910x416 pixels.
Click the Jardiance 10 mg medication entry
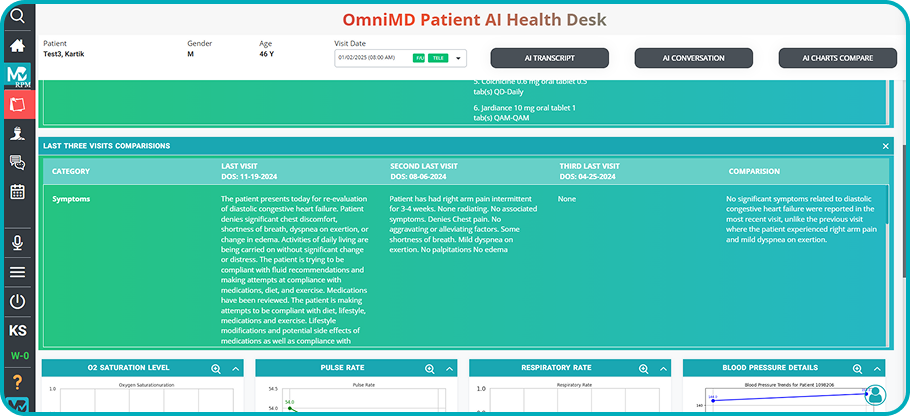(x=525, y=113)
